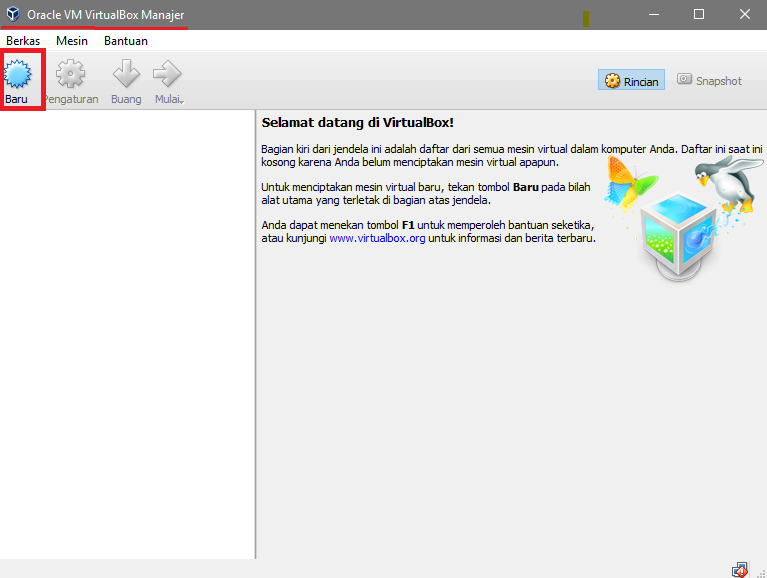This screenshot has height=578, width=767.
Task: Create a new machine with Baru
Action: point(17,81)
